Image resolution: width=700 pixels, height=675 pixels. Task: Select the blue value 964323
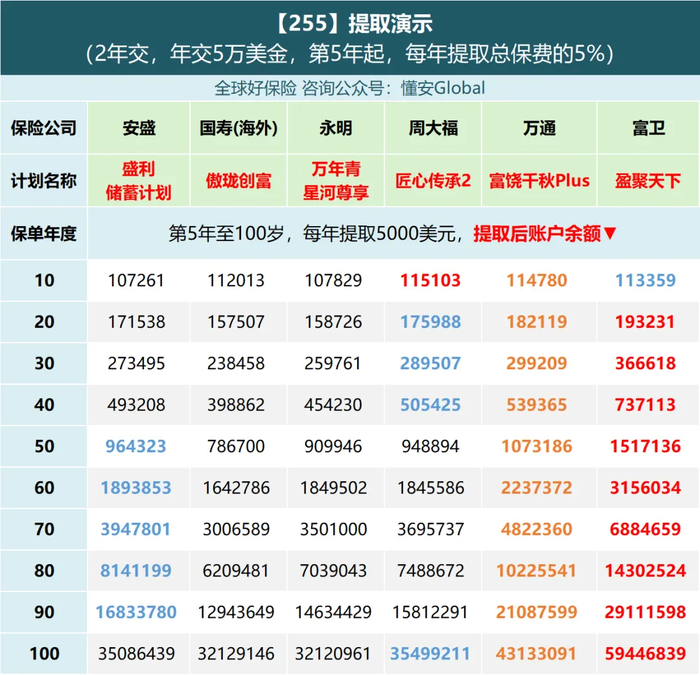pyautogui.click(x=136, y=446)
